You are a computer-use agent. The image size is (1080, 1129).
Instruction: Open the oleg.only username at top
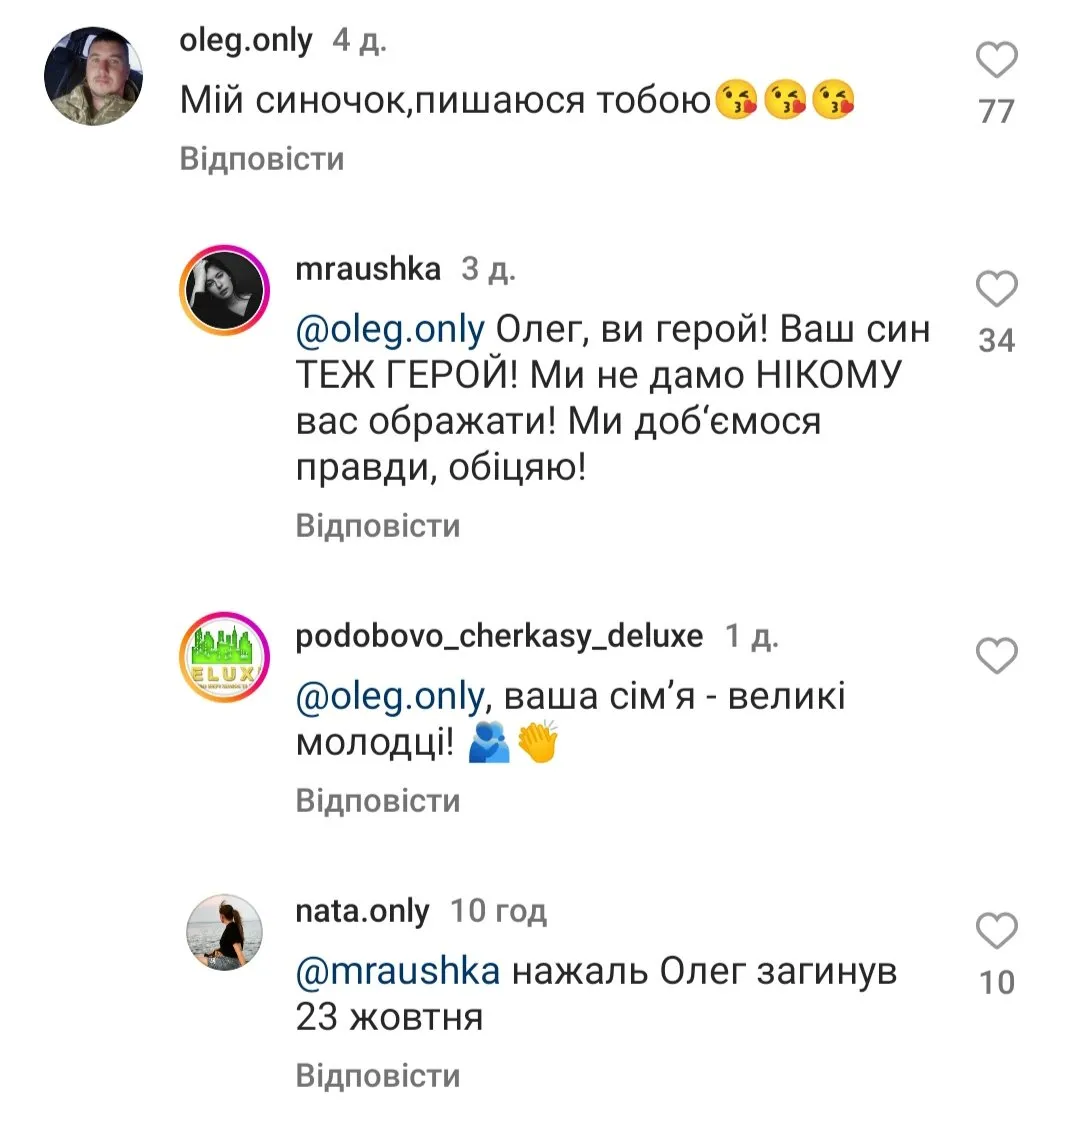tap(246, 41)
